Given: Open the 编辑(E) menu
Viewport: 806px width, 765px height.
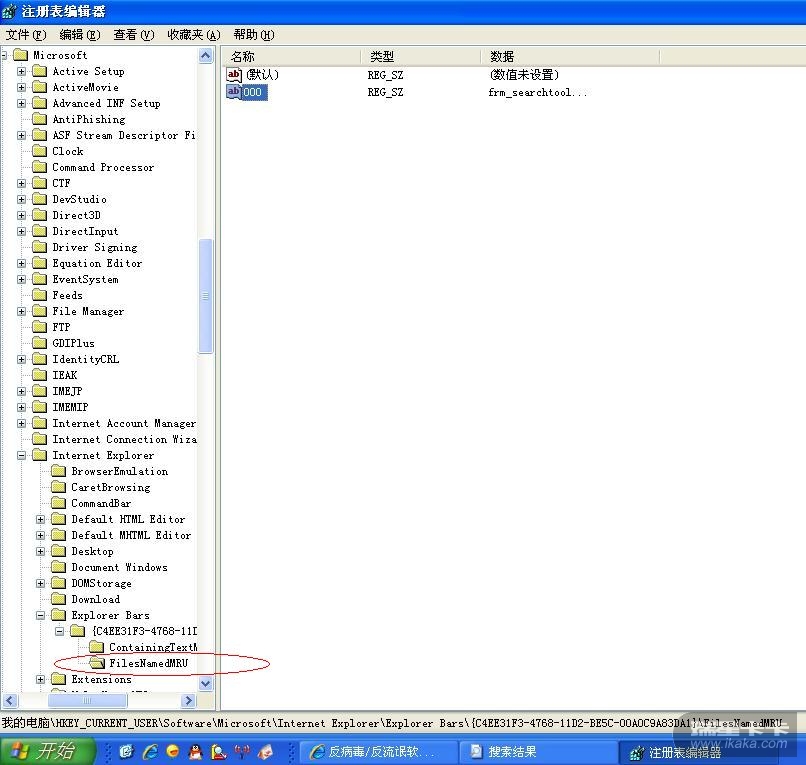Looking at the screenshot, I should click(80, 35).
